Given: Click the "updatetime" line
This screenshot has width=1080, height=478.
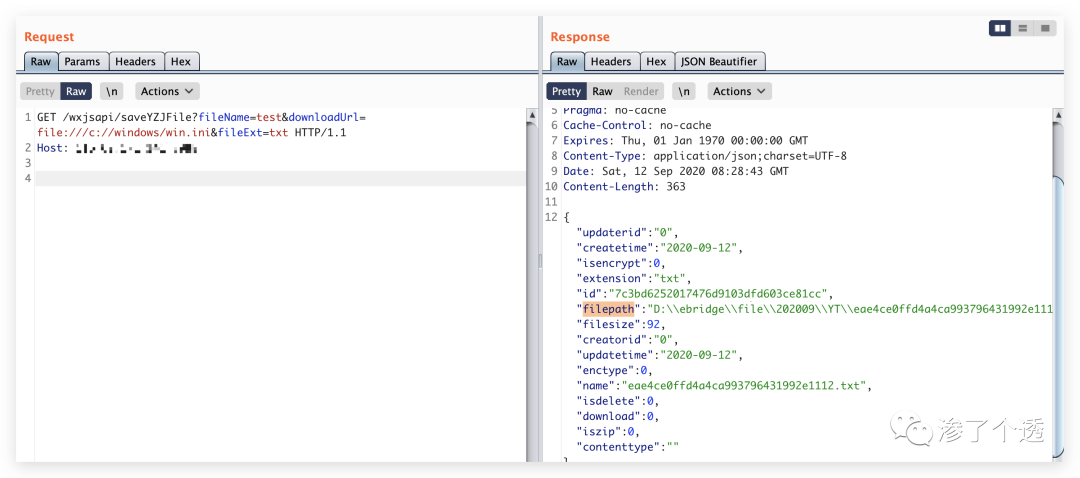Looking at the screenshot, I should point(660,355).
